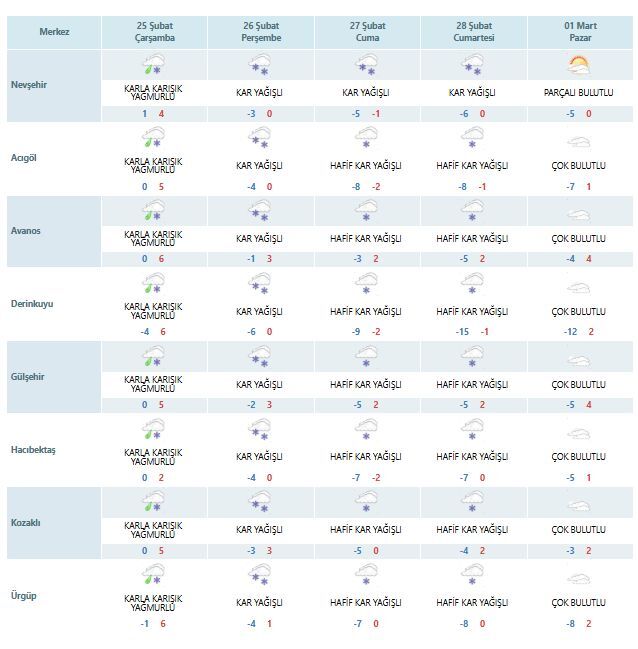Image resolution: width=638 pixels, height=649 pixels.
Task: Select the 27 Şubat Cuma column header
Action: tap(366, 30)
